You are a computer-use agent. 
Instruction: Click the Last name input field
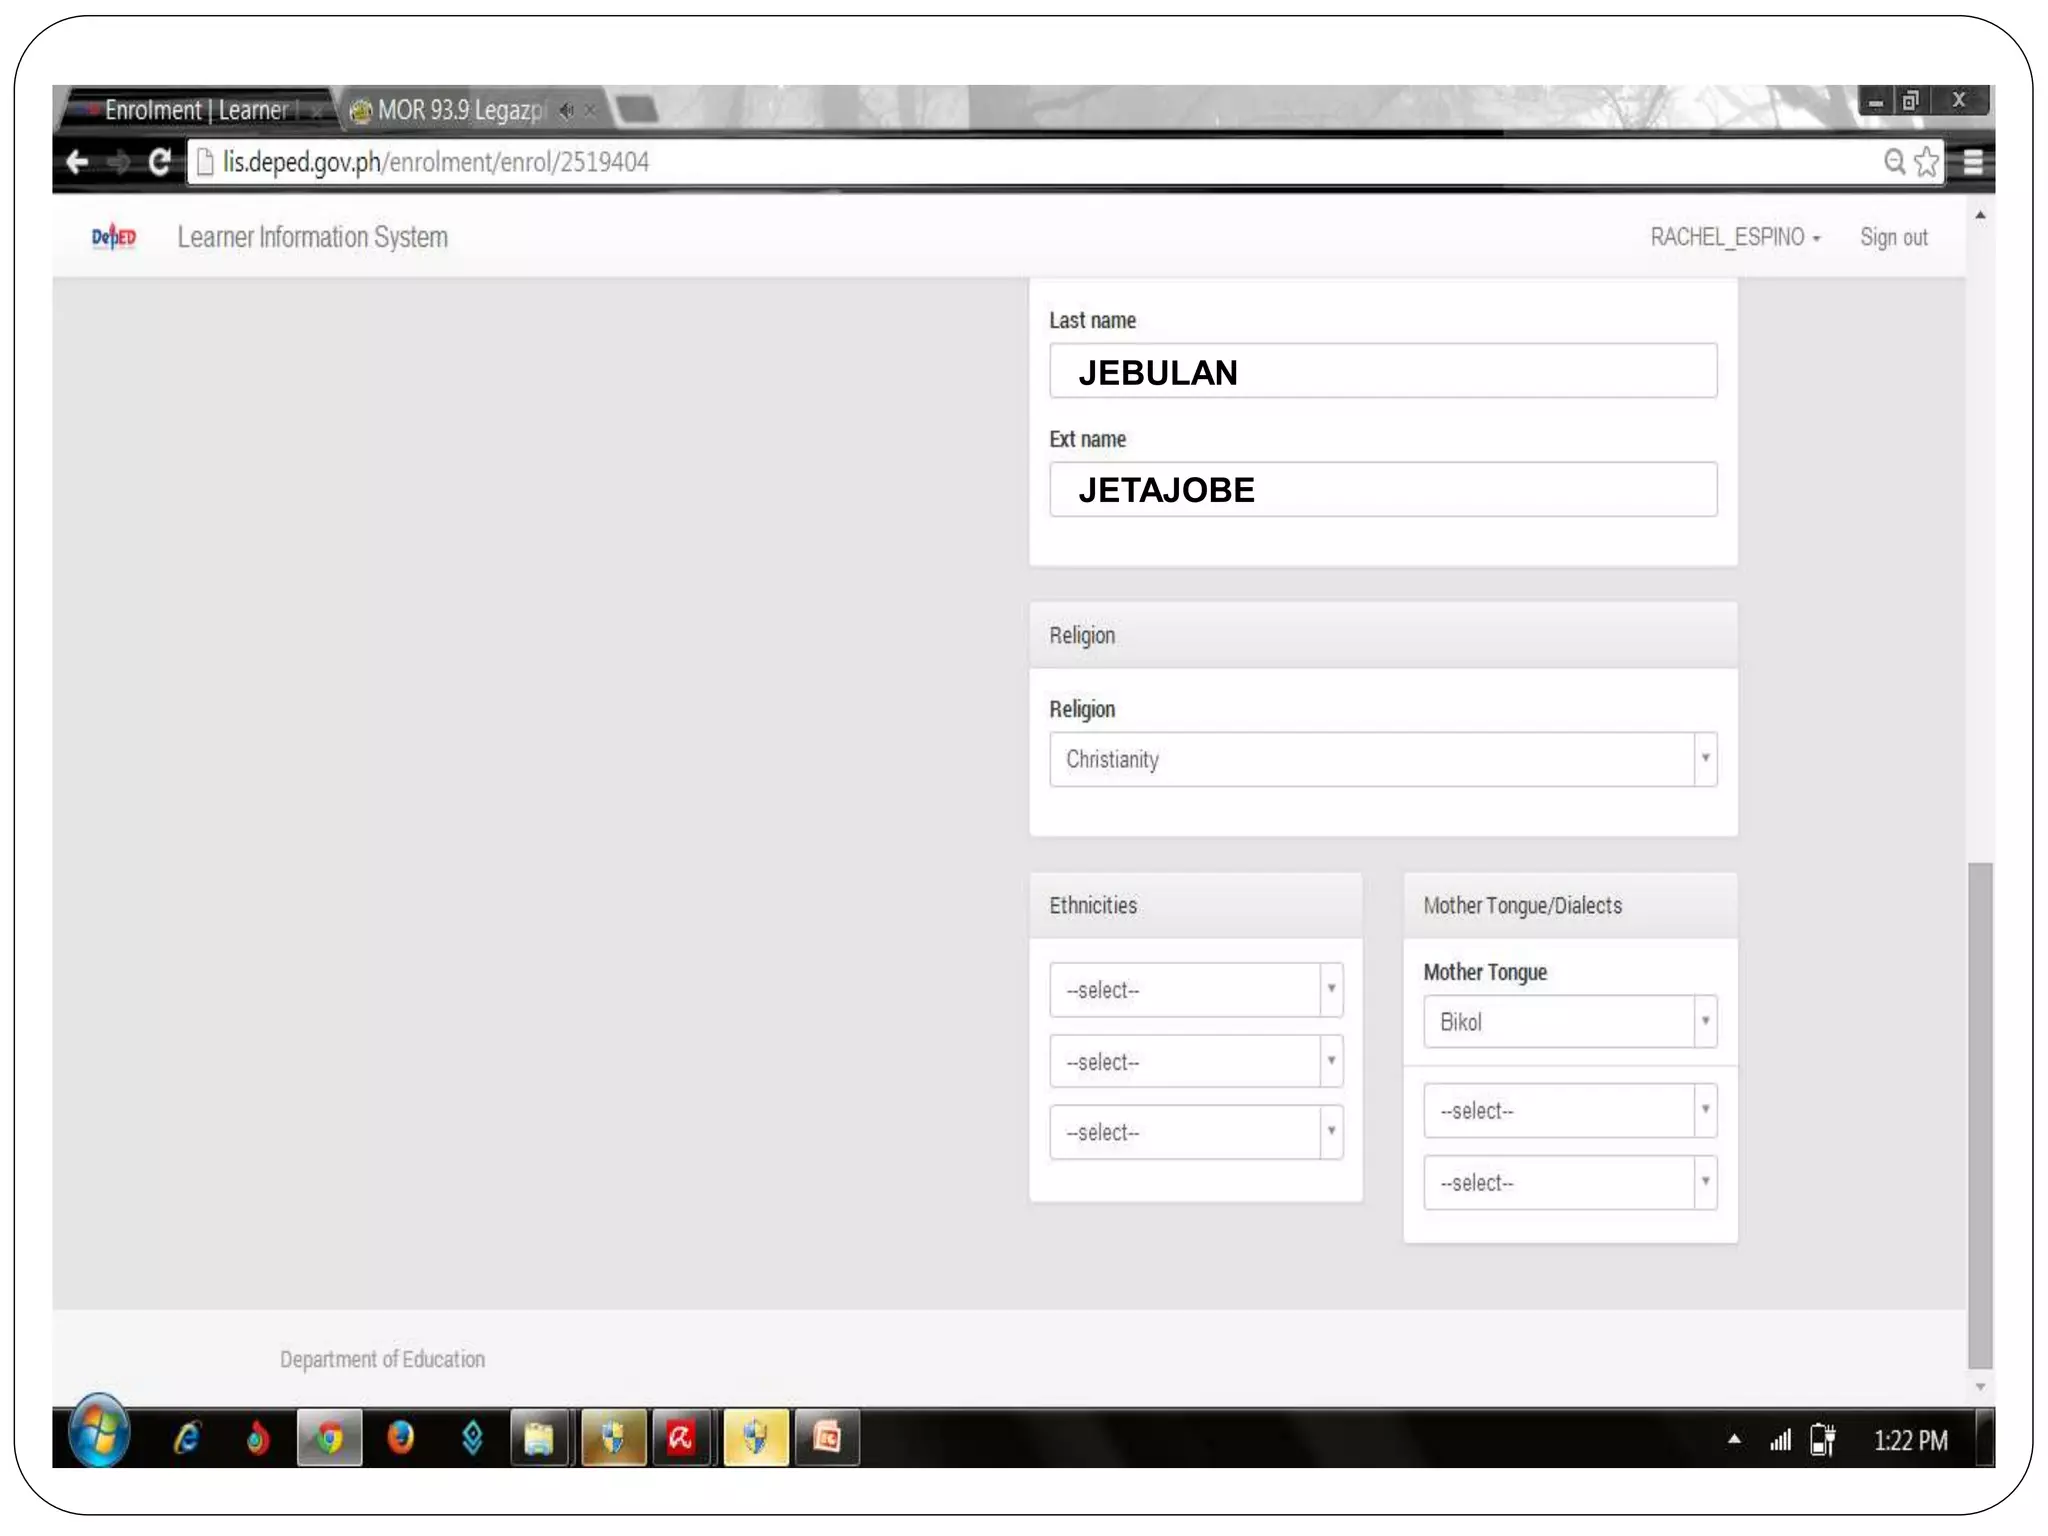pos(1382,372)
